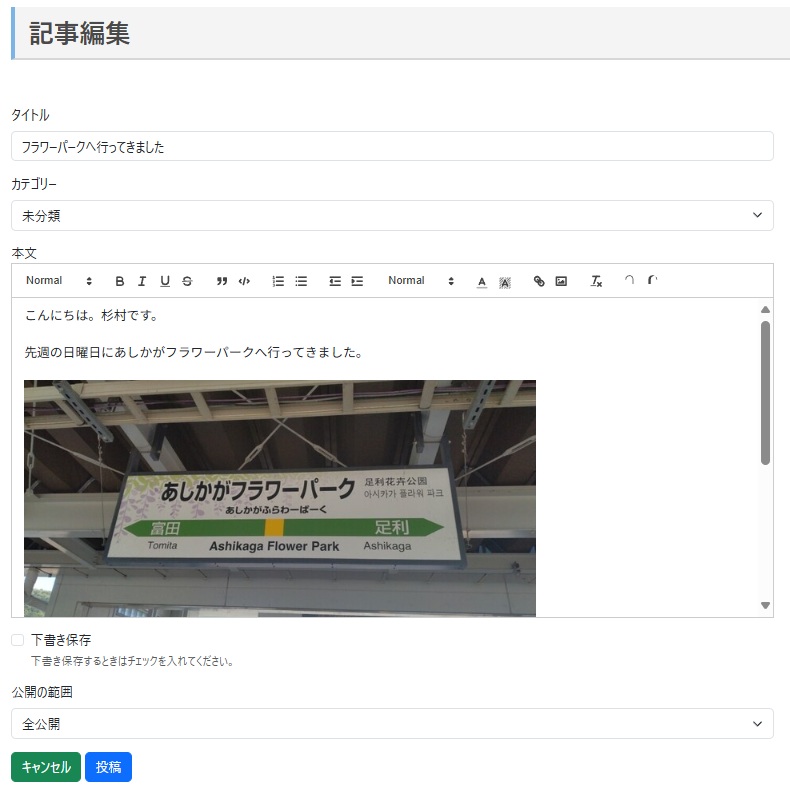The image size is (790, 791).
Task: Insert a hyperlink via link icon
Action: [539, 281]
